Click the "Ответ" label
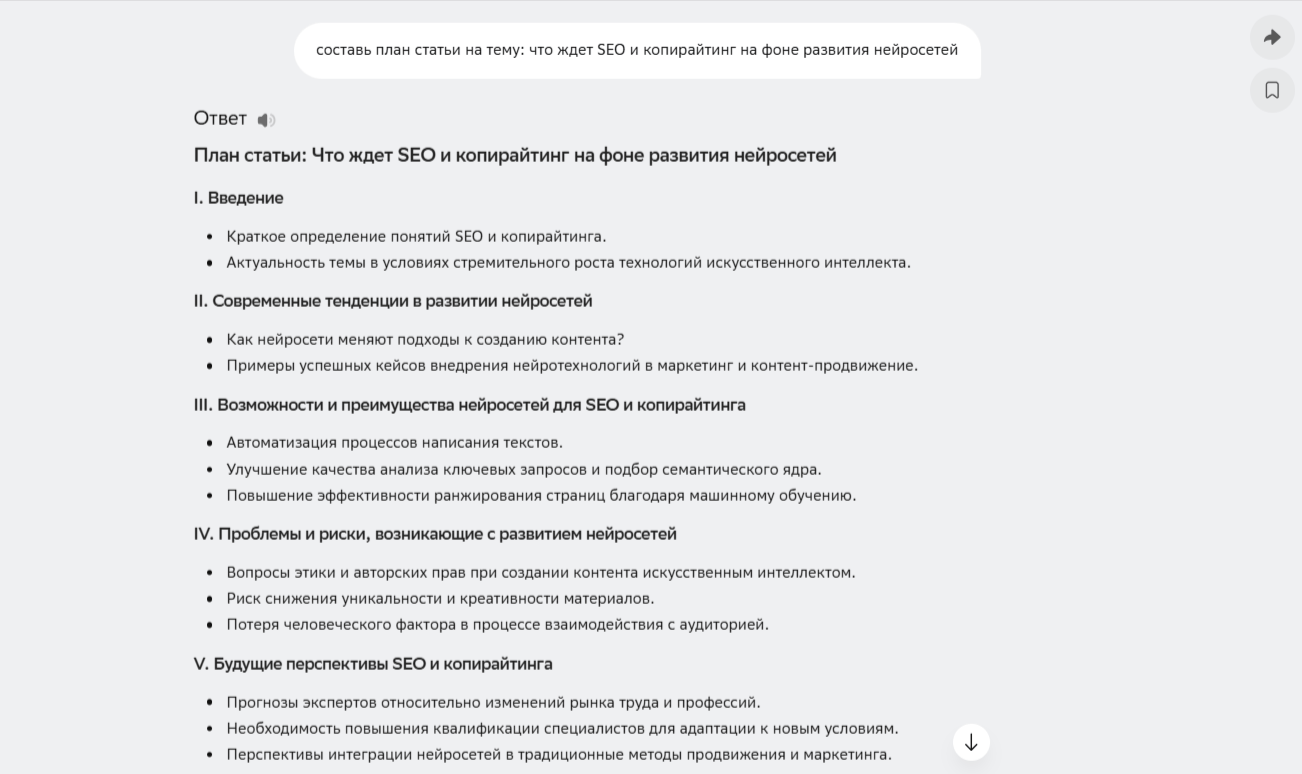The image size is (1302, 774). click(220, 119)
